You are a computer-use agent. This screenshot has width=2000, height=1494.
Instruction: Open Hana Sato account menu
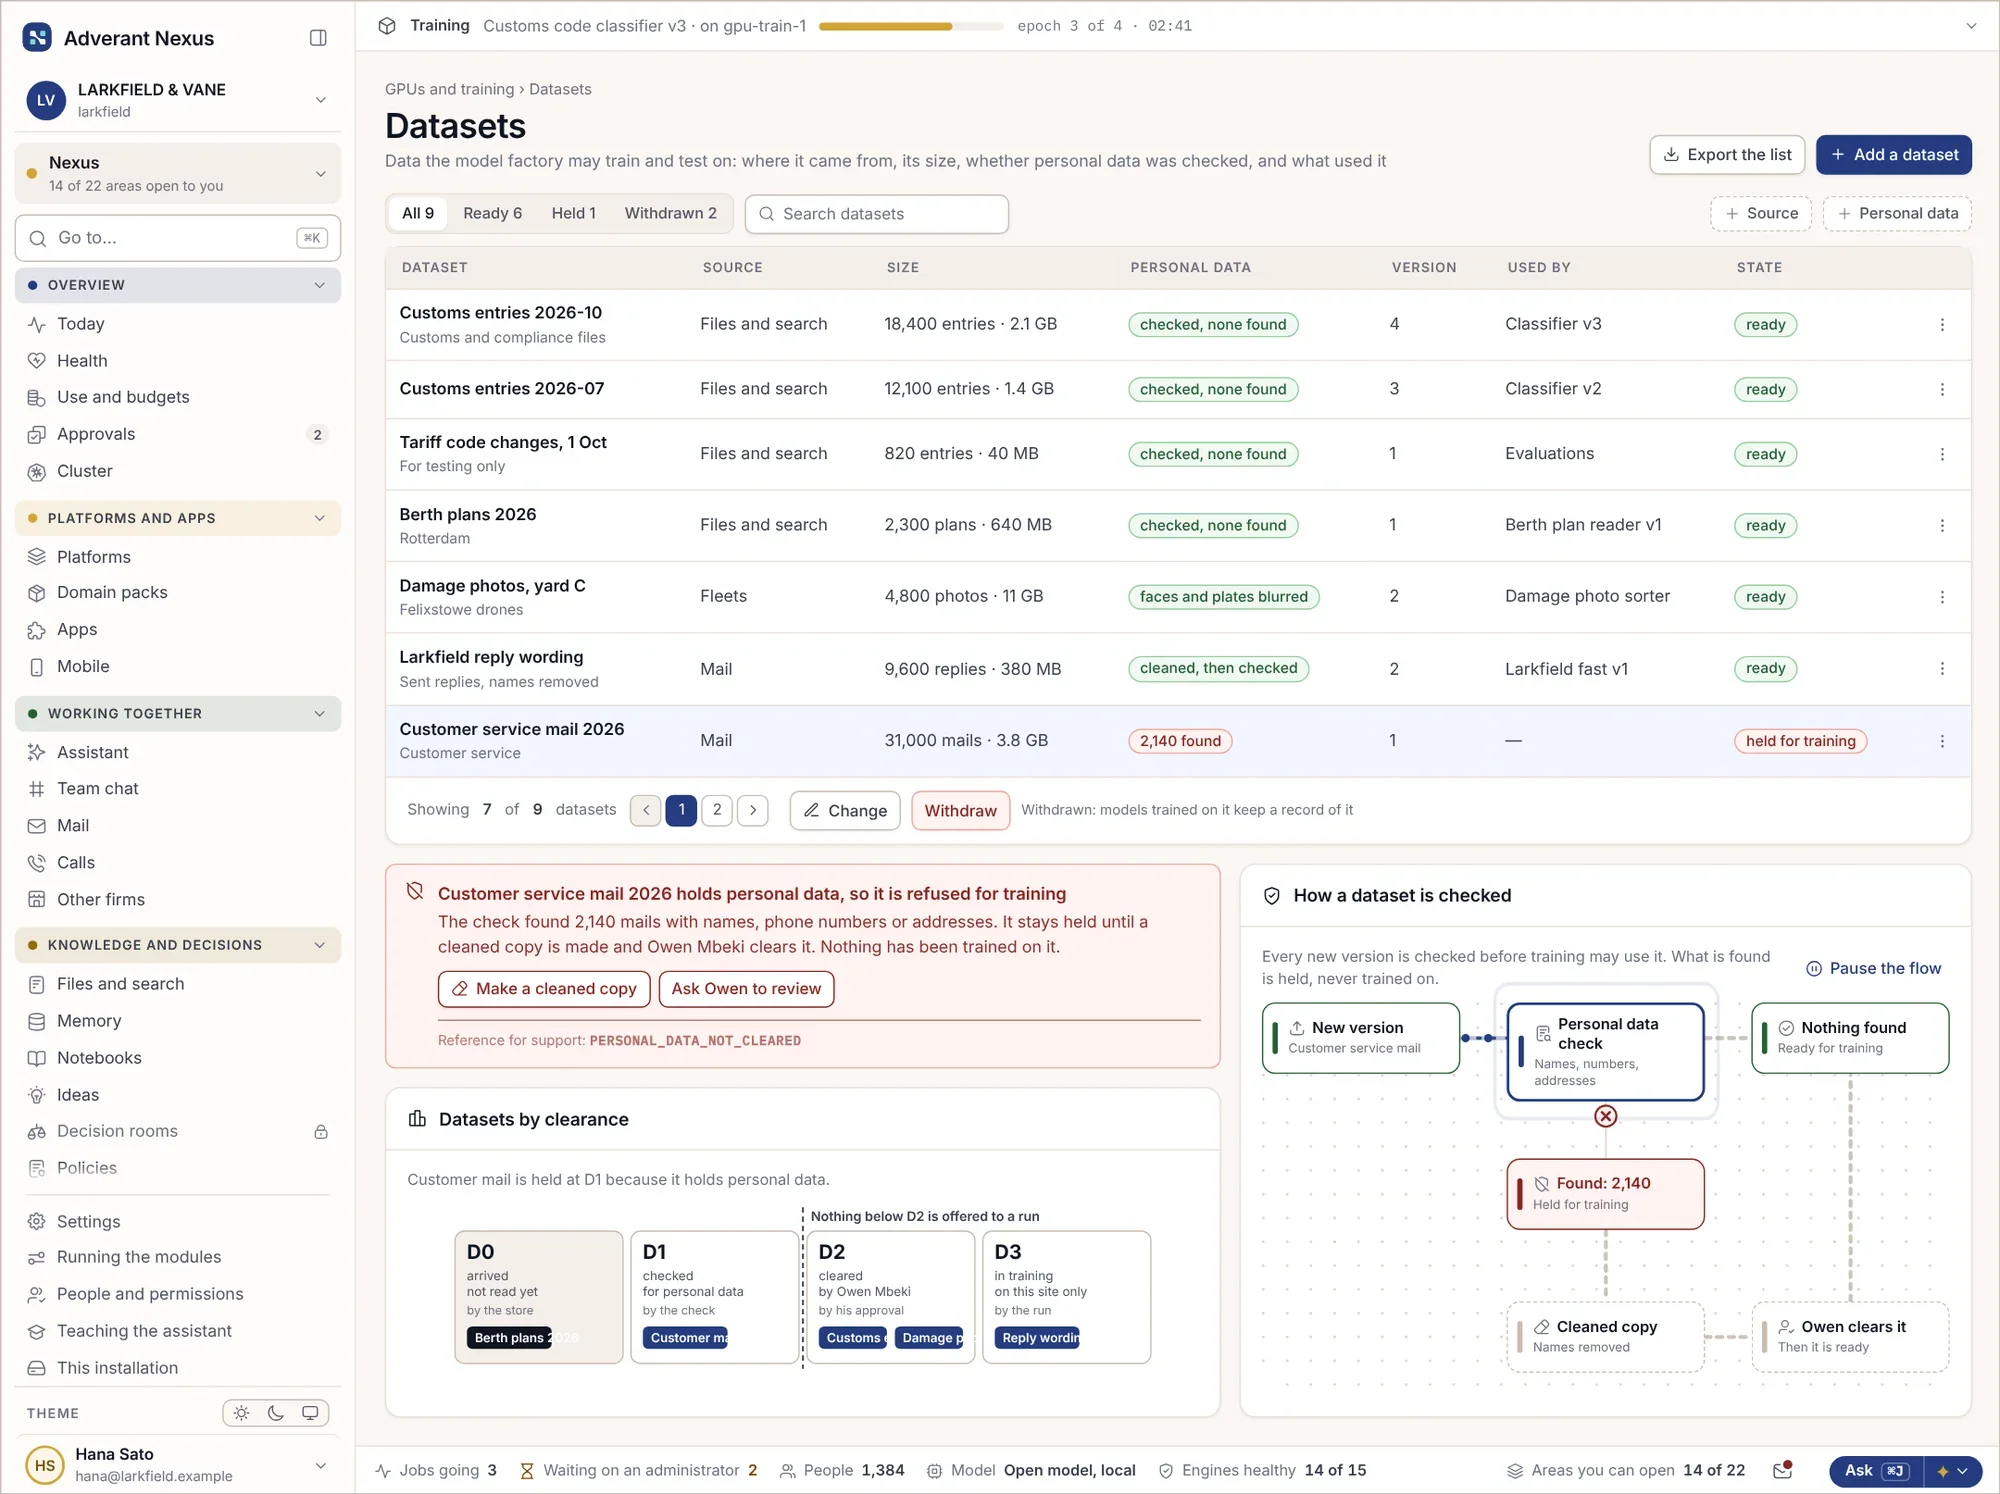[178, 1464]
